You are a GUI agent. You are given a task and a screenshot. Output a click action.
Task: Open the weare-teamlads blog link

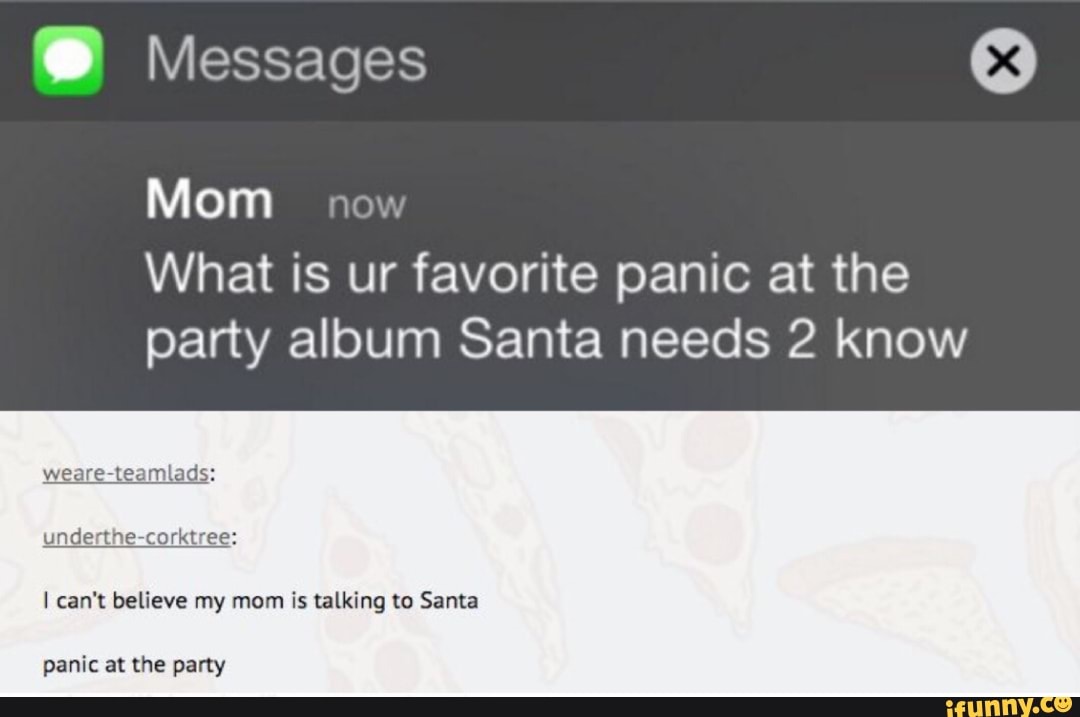tap(125, 474)
